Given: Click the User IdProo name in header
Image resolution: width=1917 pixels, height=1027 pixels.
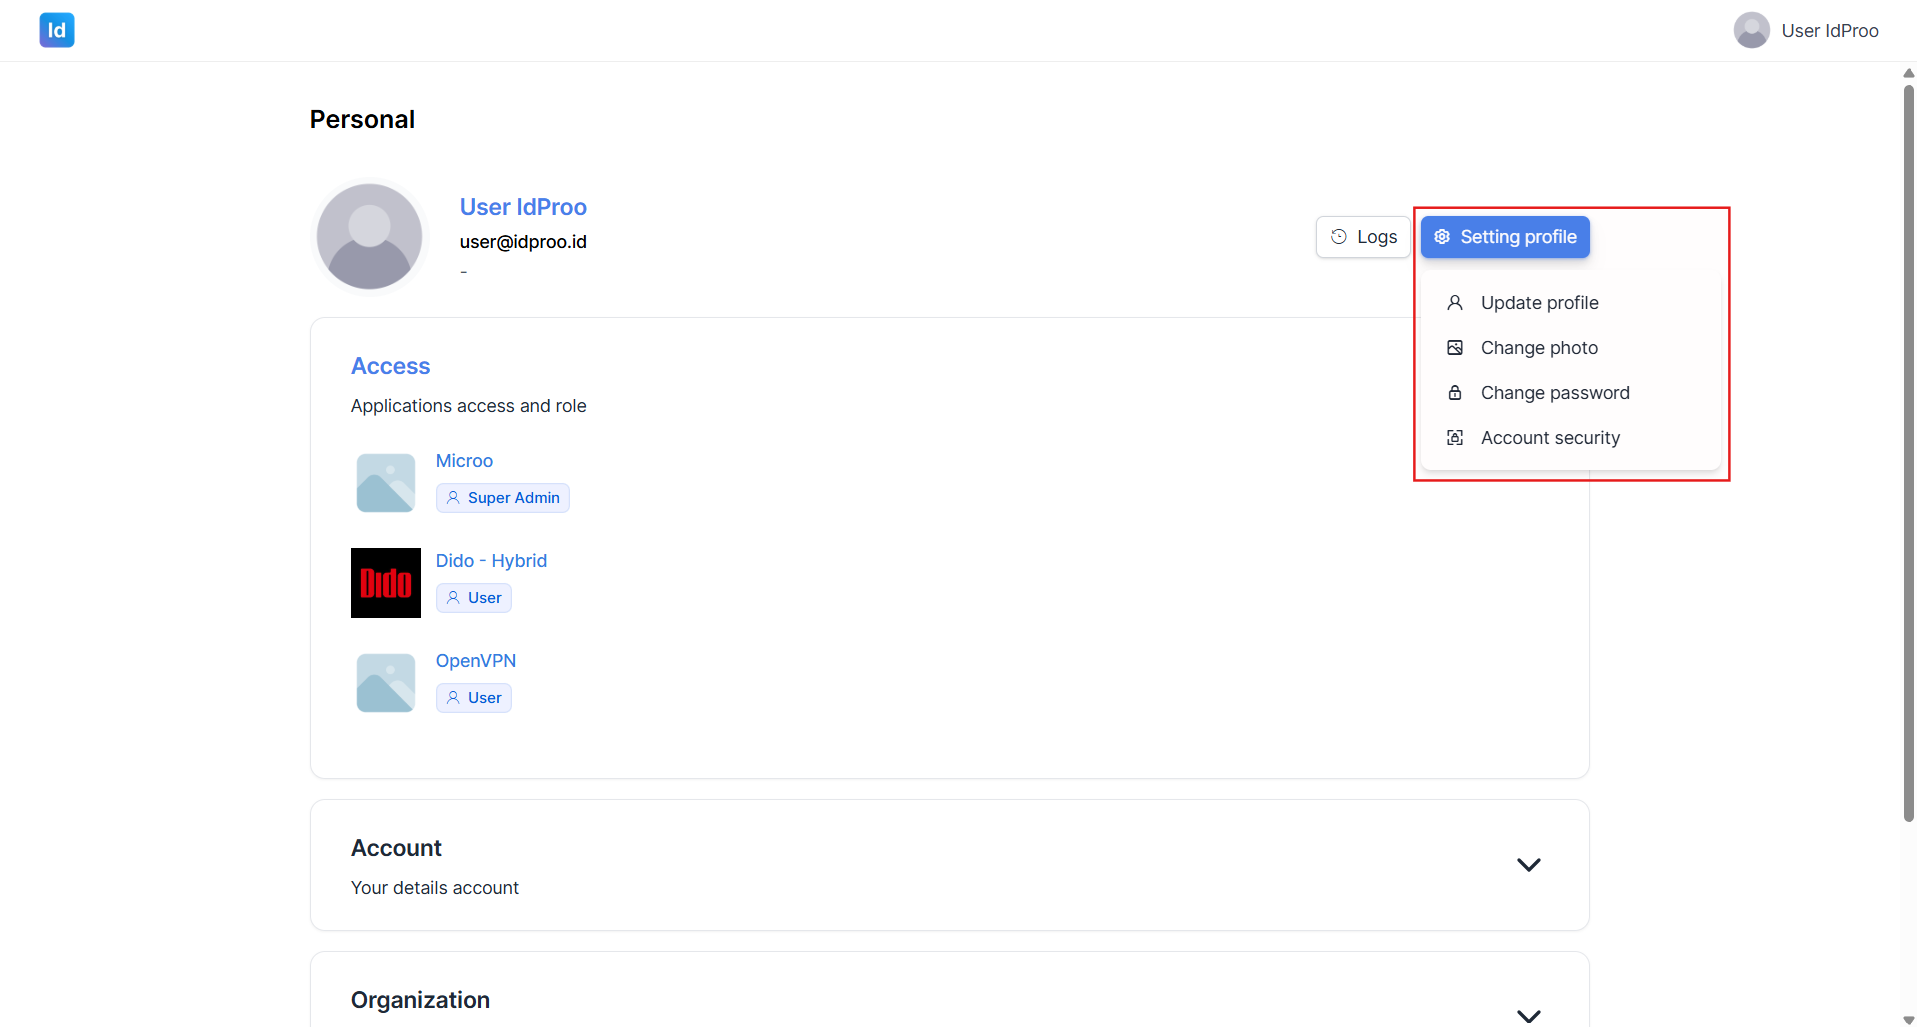Looking at the screenshot, I should pos(1830,31).
